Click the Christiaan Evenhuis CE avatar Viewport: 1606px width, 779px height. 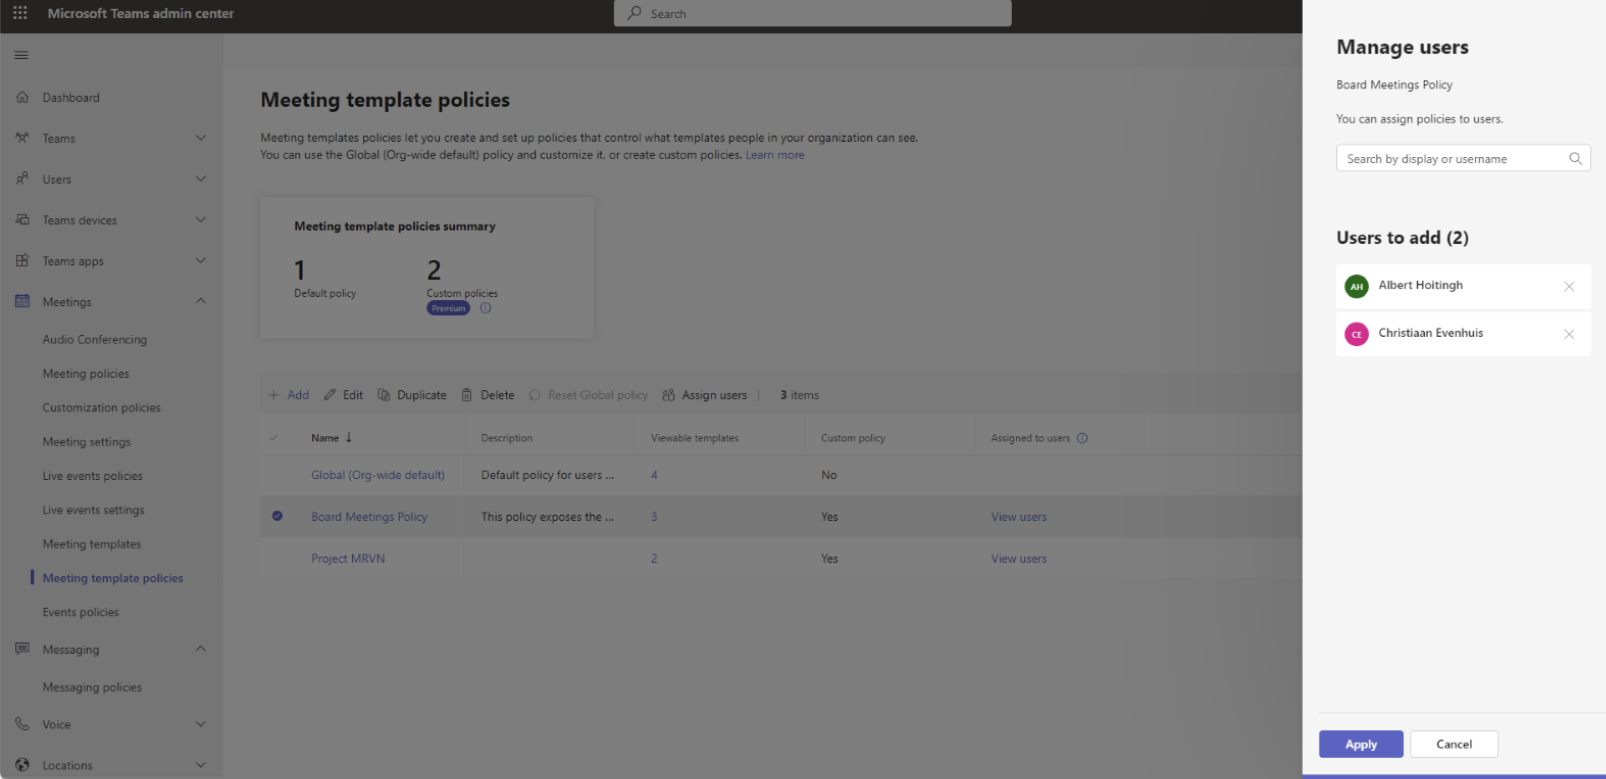(1356, 334)
